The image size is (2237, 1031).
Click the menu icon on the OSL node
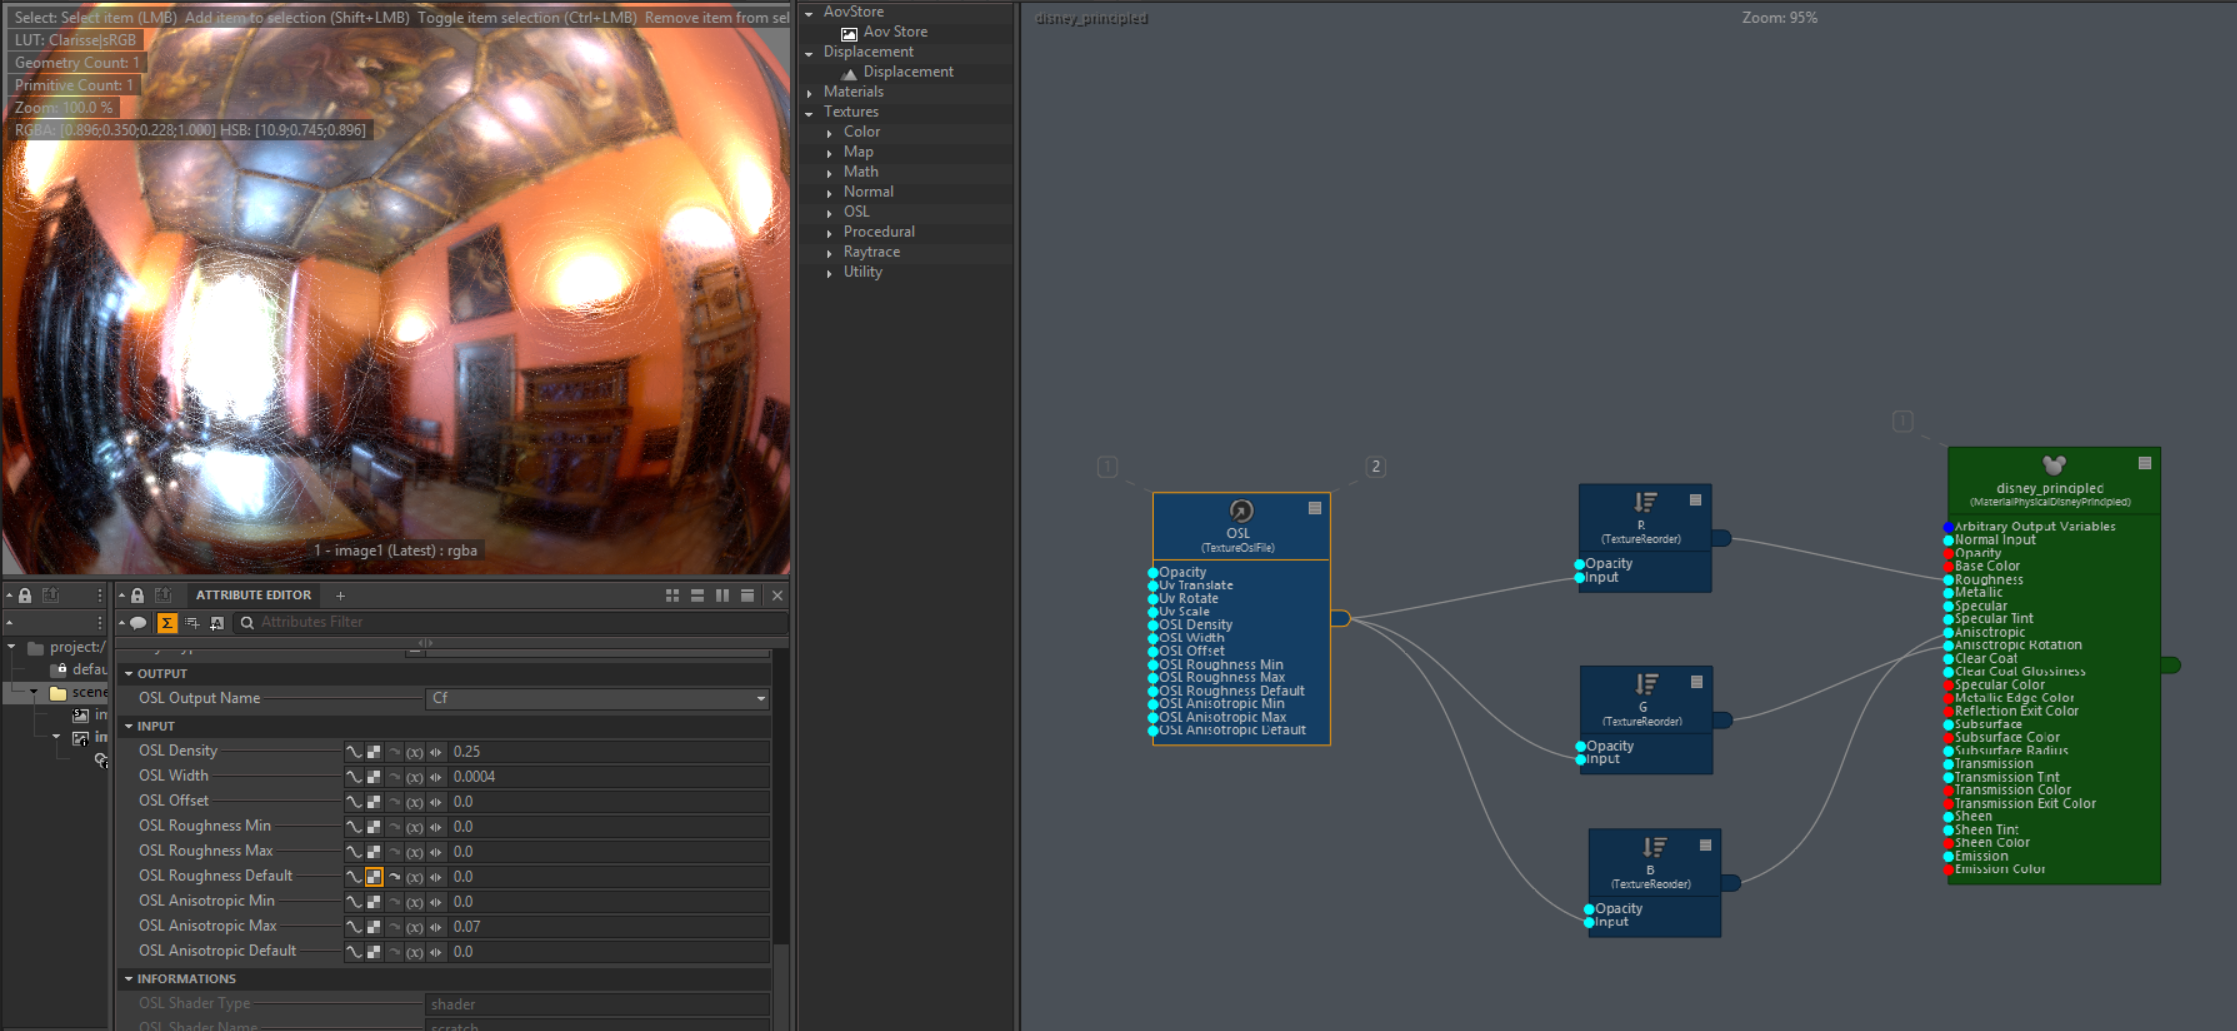point(1315,508)
